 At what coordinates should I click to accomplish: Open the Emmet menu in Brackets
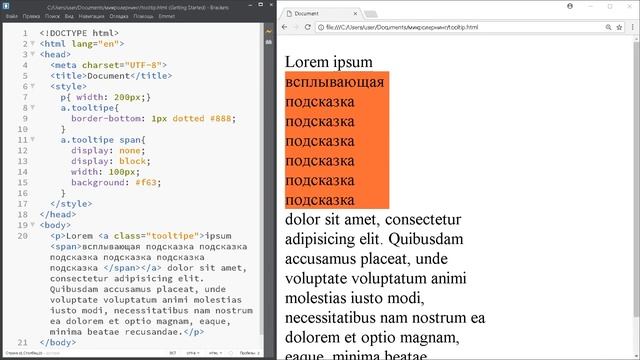point(167,16)
